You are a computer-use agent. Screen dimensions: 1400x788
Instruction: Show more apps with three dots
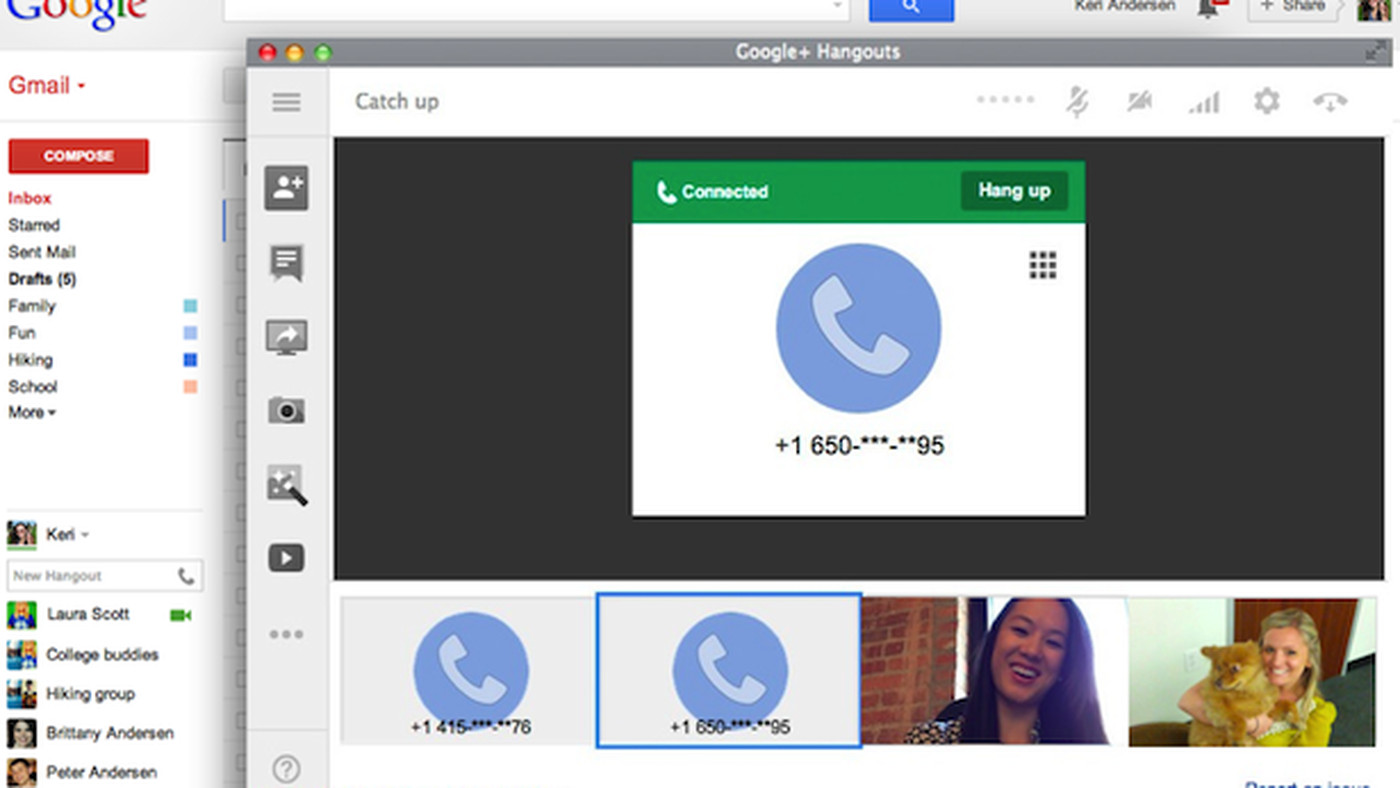coord(286,634)
